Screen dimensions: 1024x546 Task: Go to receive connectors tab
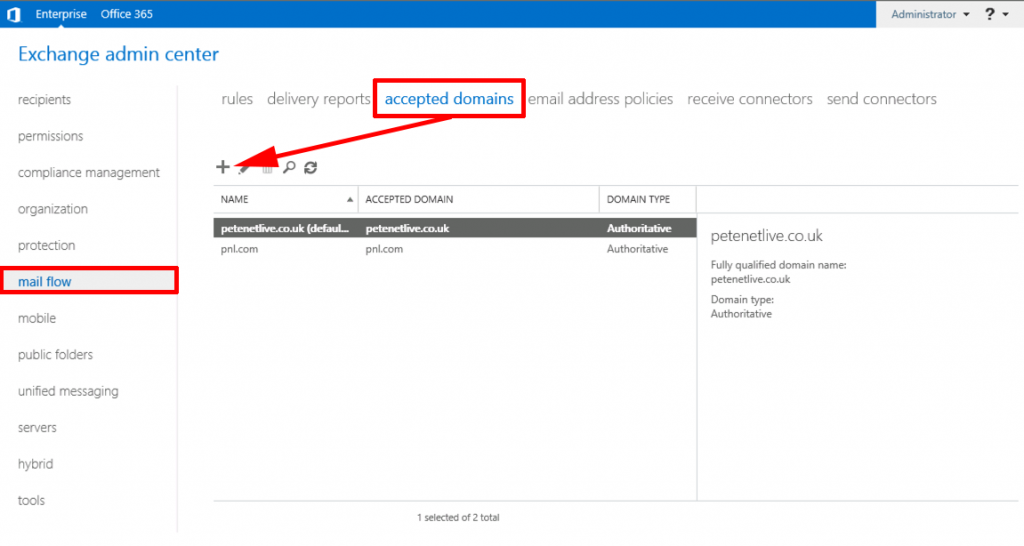(x=749, y=99)
